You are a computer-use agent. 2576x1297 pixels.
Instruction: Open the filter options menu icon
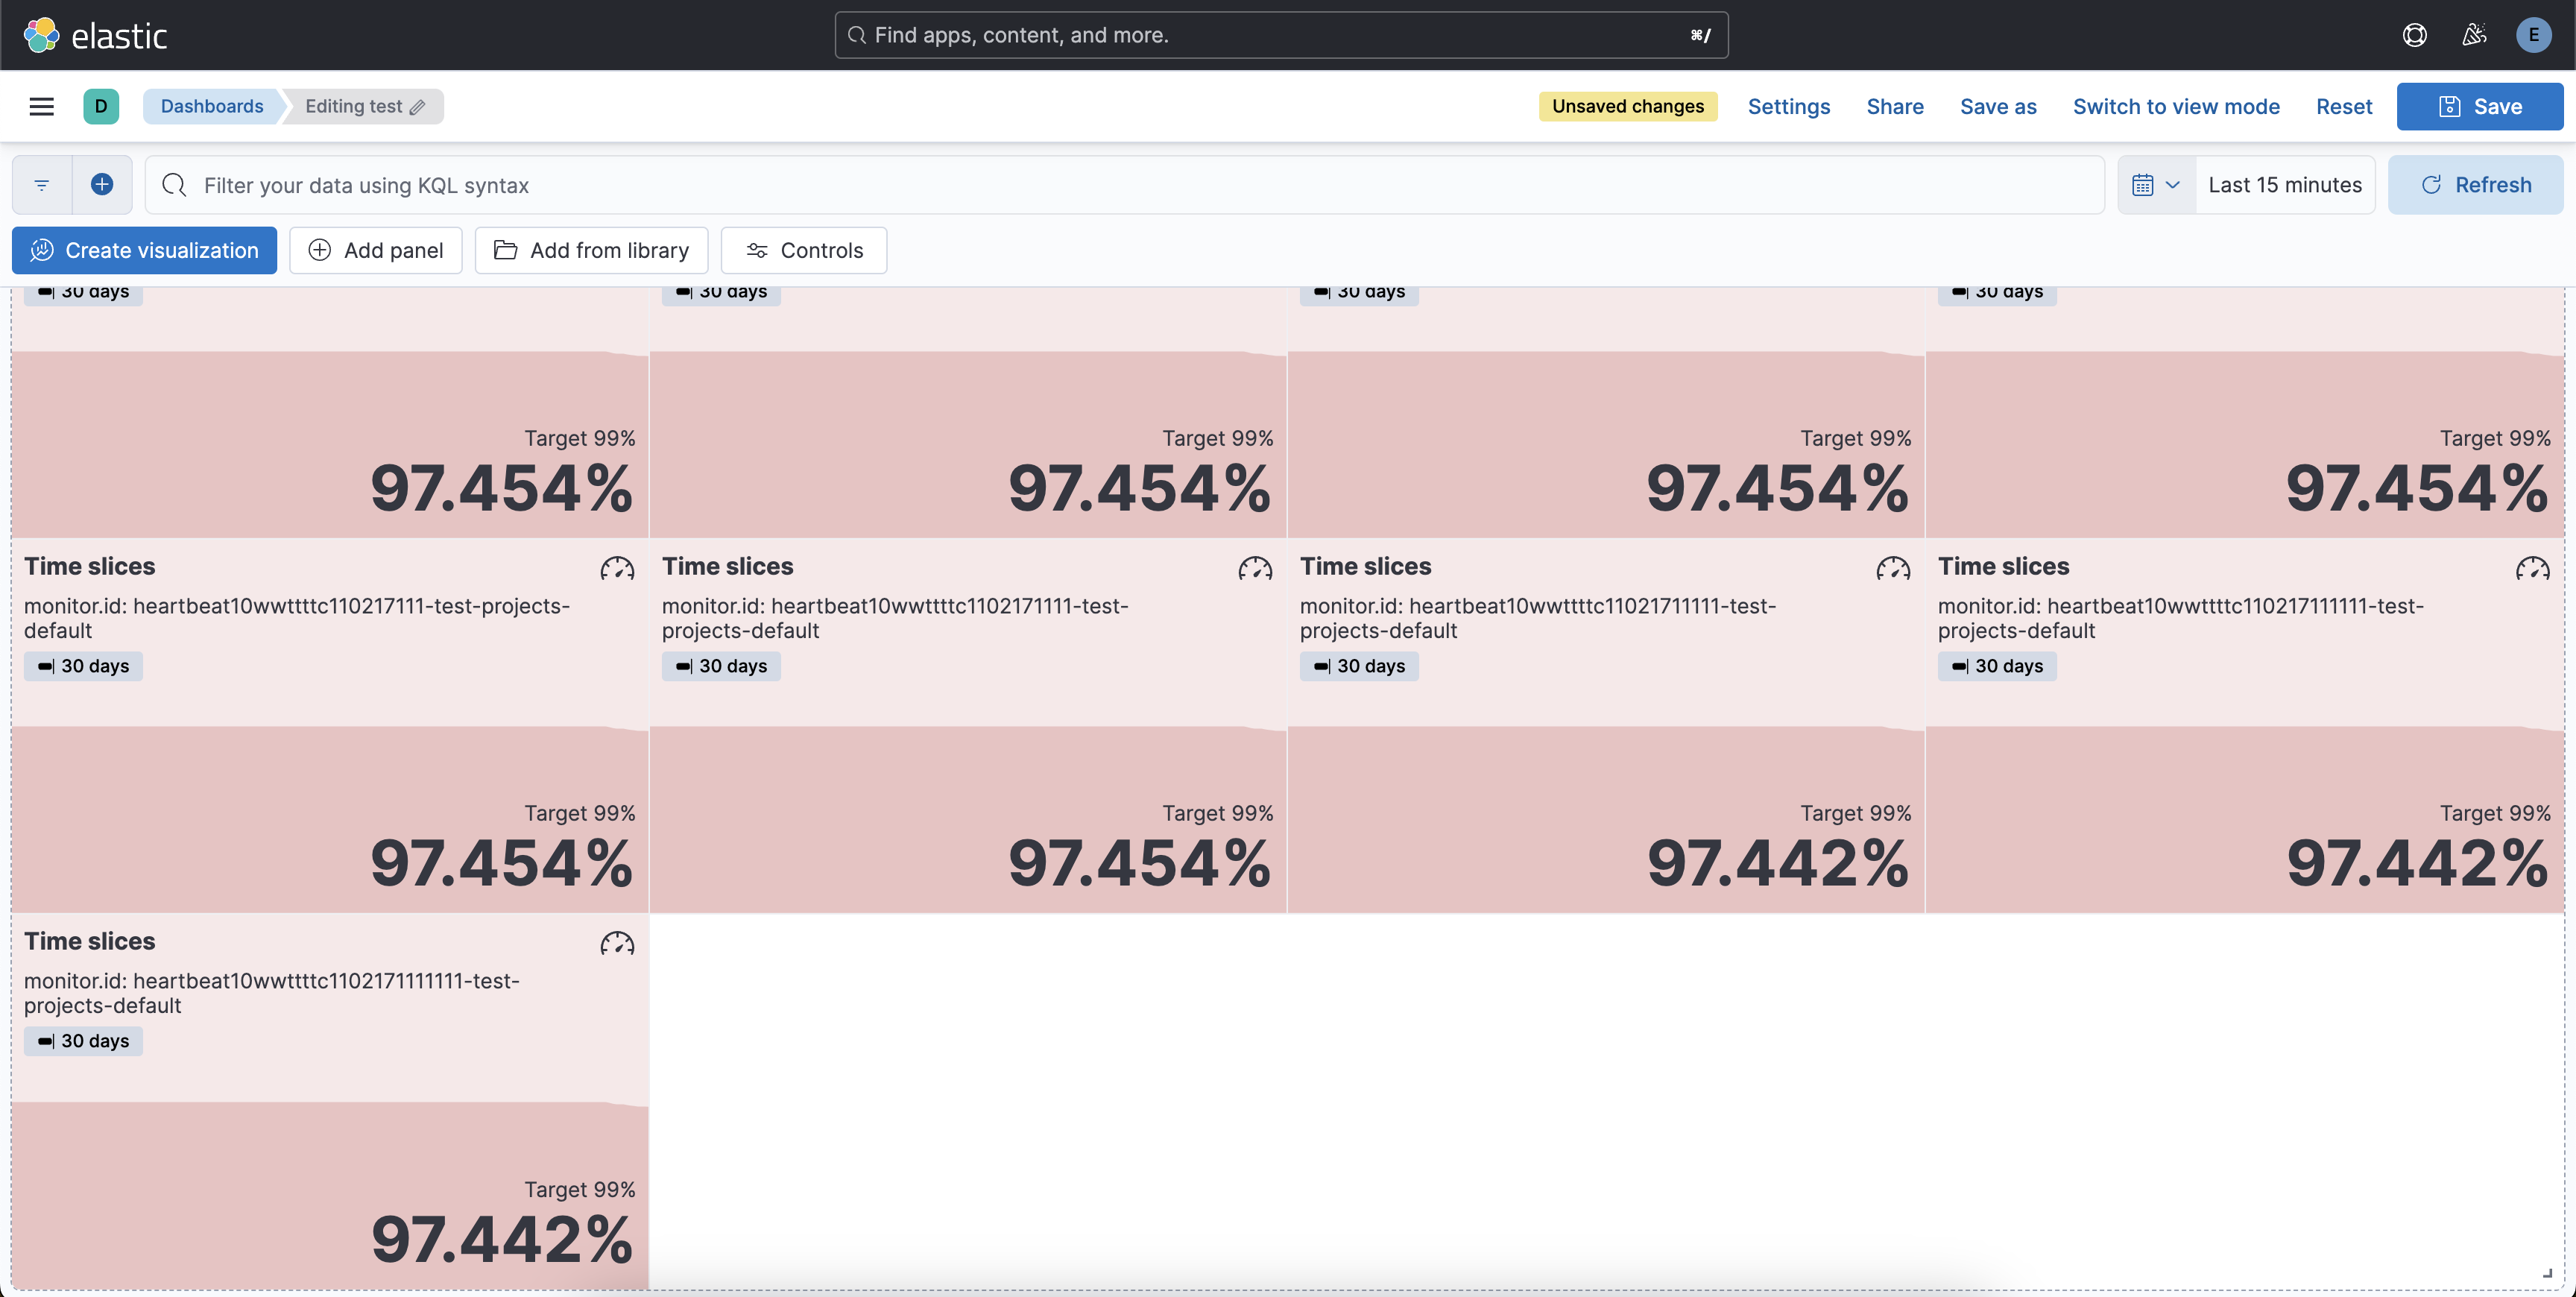[42, 185]
